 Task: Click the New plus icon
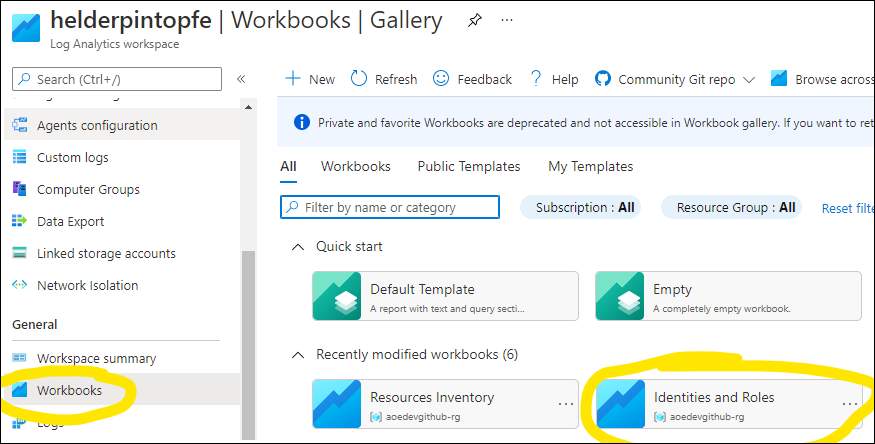(x=292, y=79)
